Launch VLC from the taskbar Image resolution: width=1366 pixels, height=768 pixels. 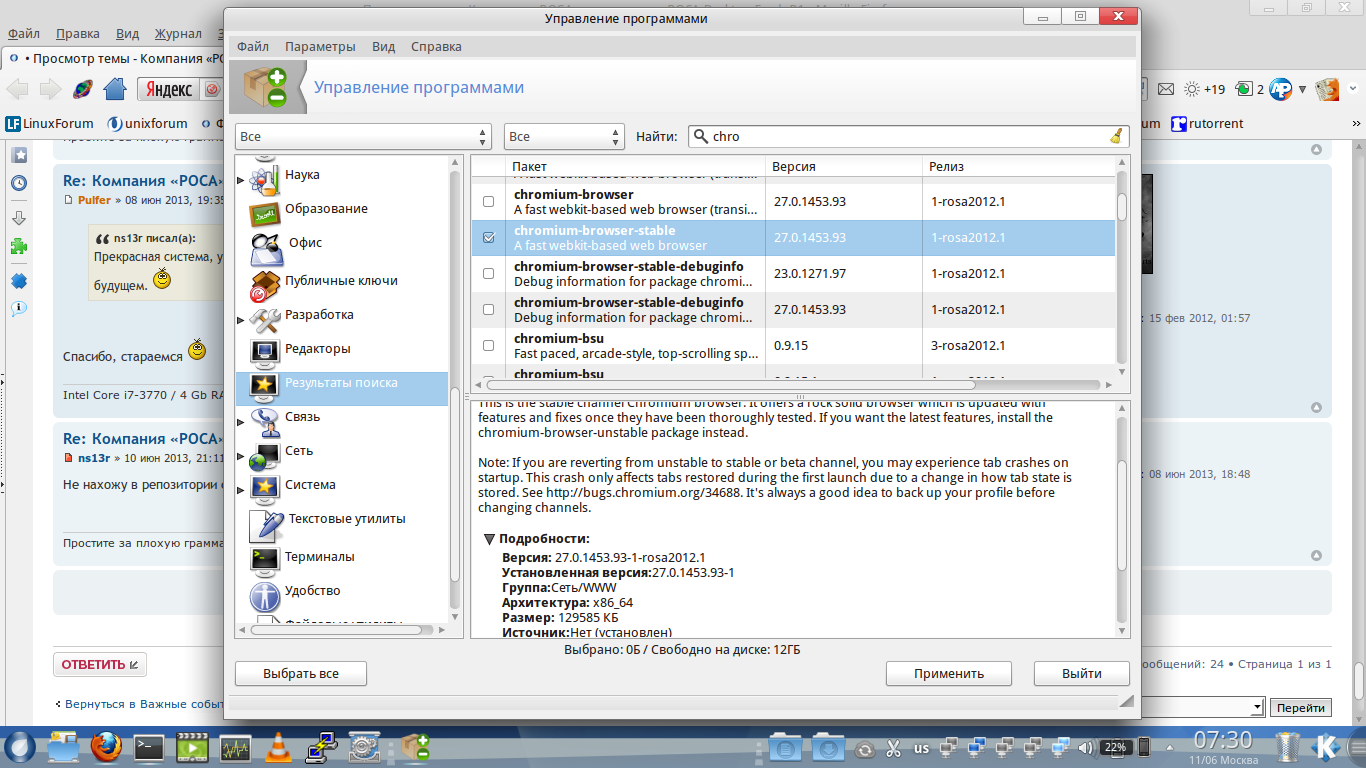(x=279, y=746)
